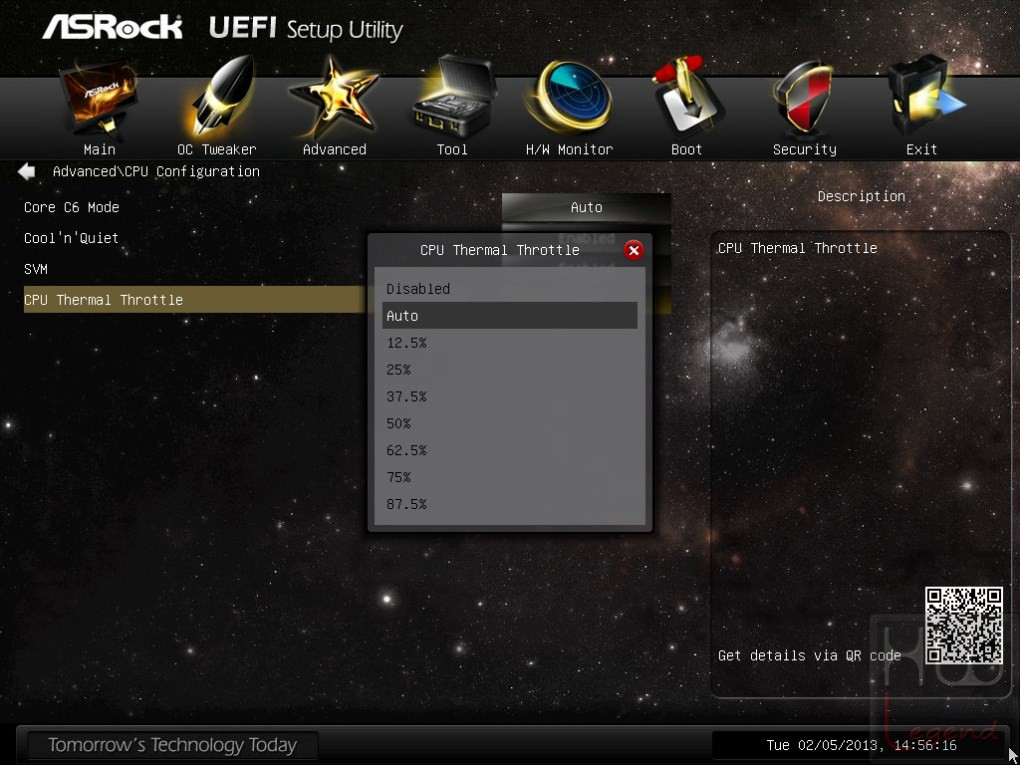Open the Core C6 Mode Auto dropdown
The width and height of the screenshot is (1020, 765).
pyautogui.click(x=586, y=208)
